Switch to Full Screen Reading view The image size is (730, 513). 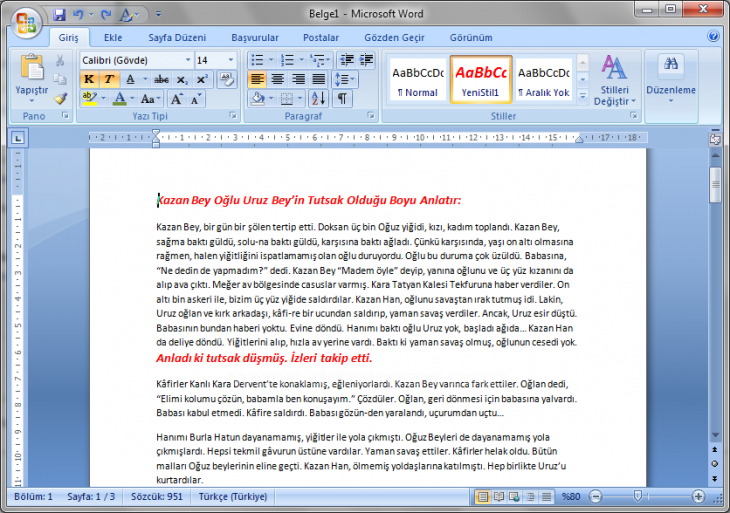[499, 497]
